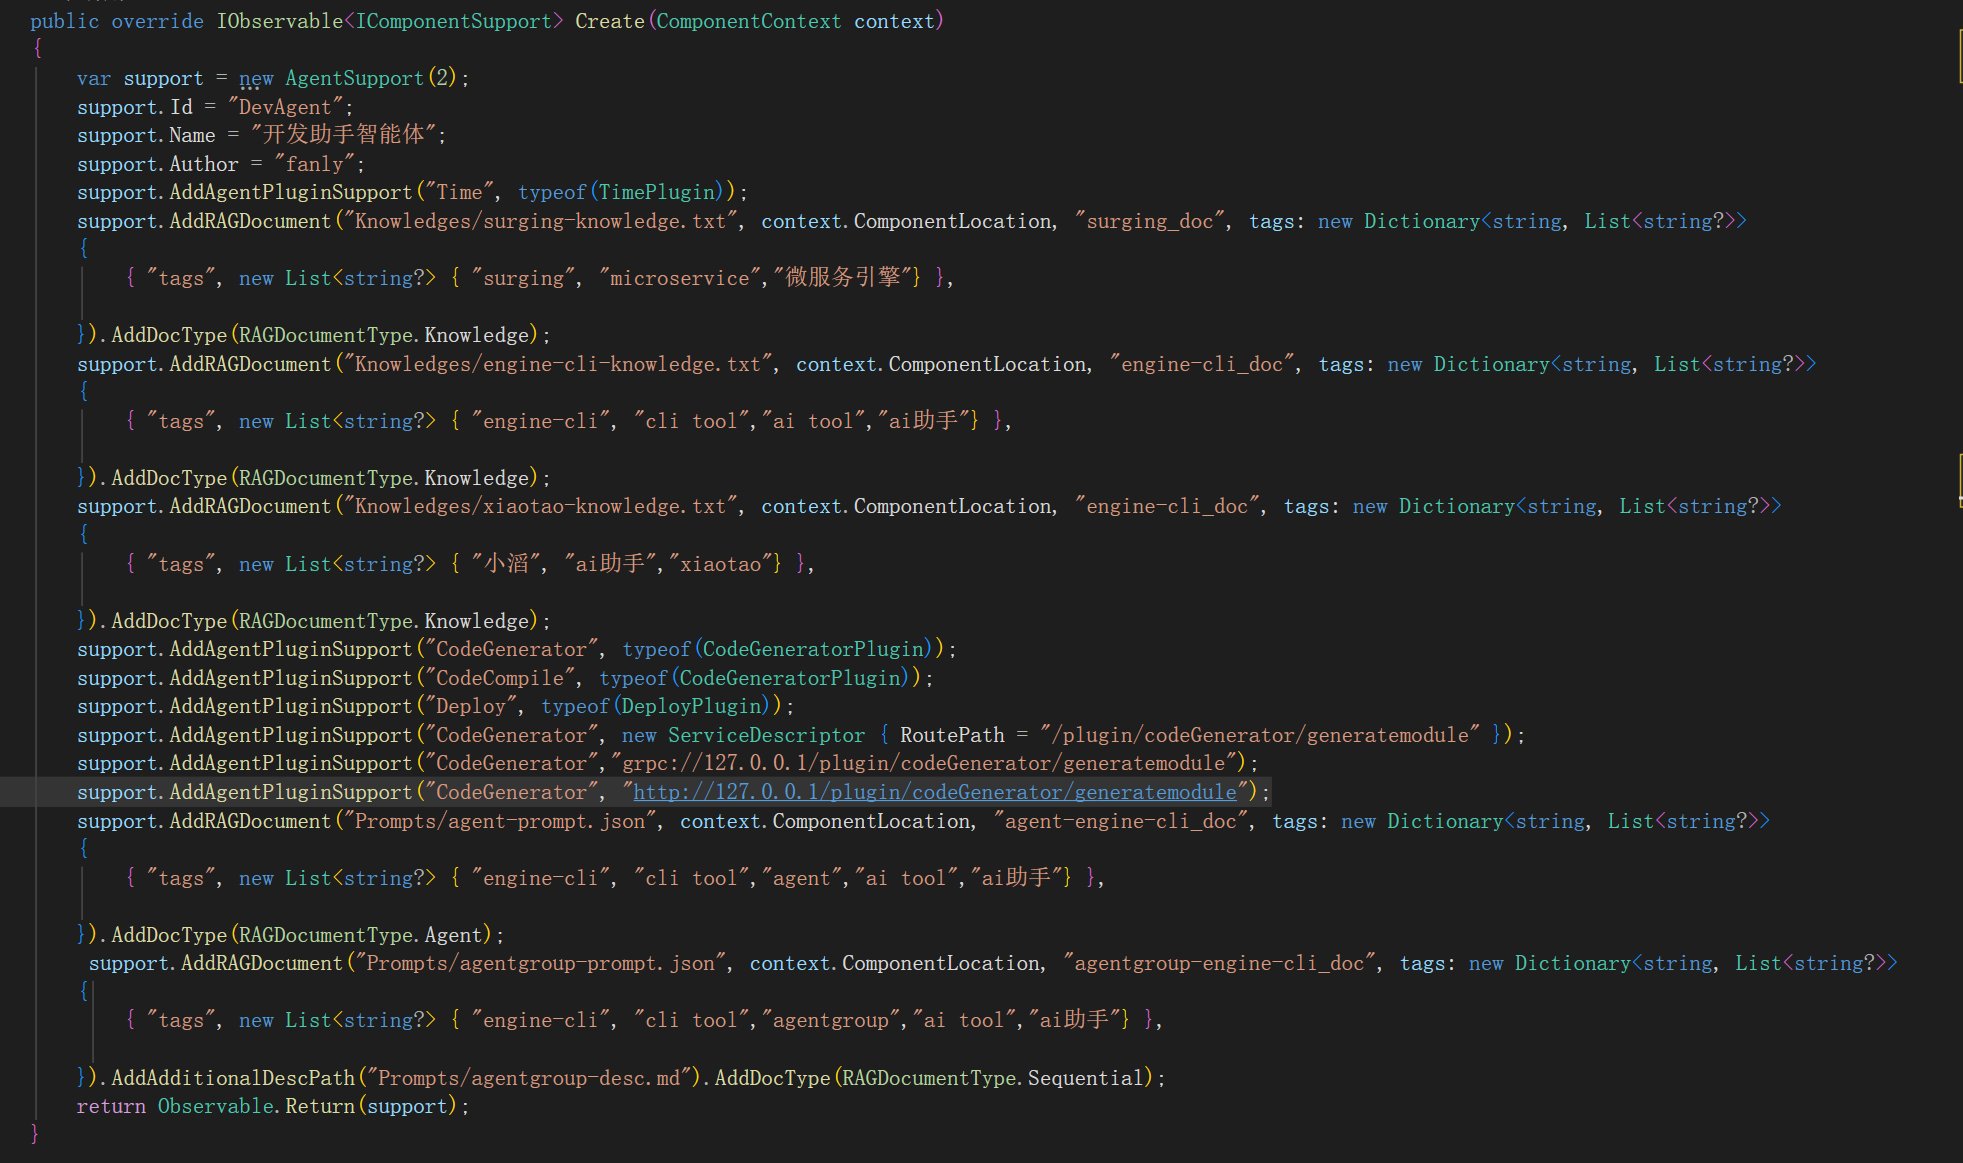
Task: Click the Create method name
Action: coord(610,21)
